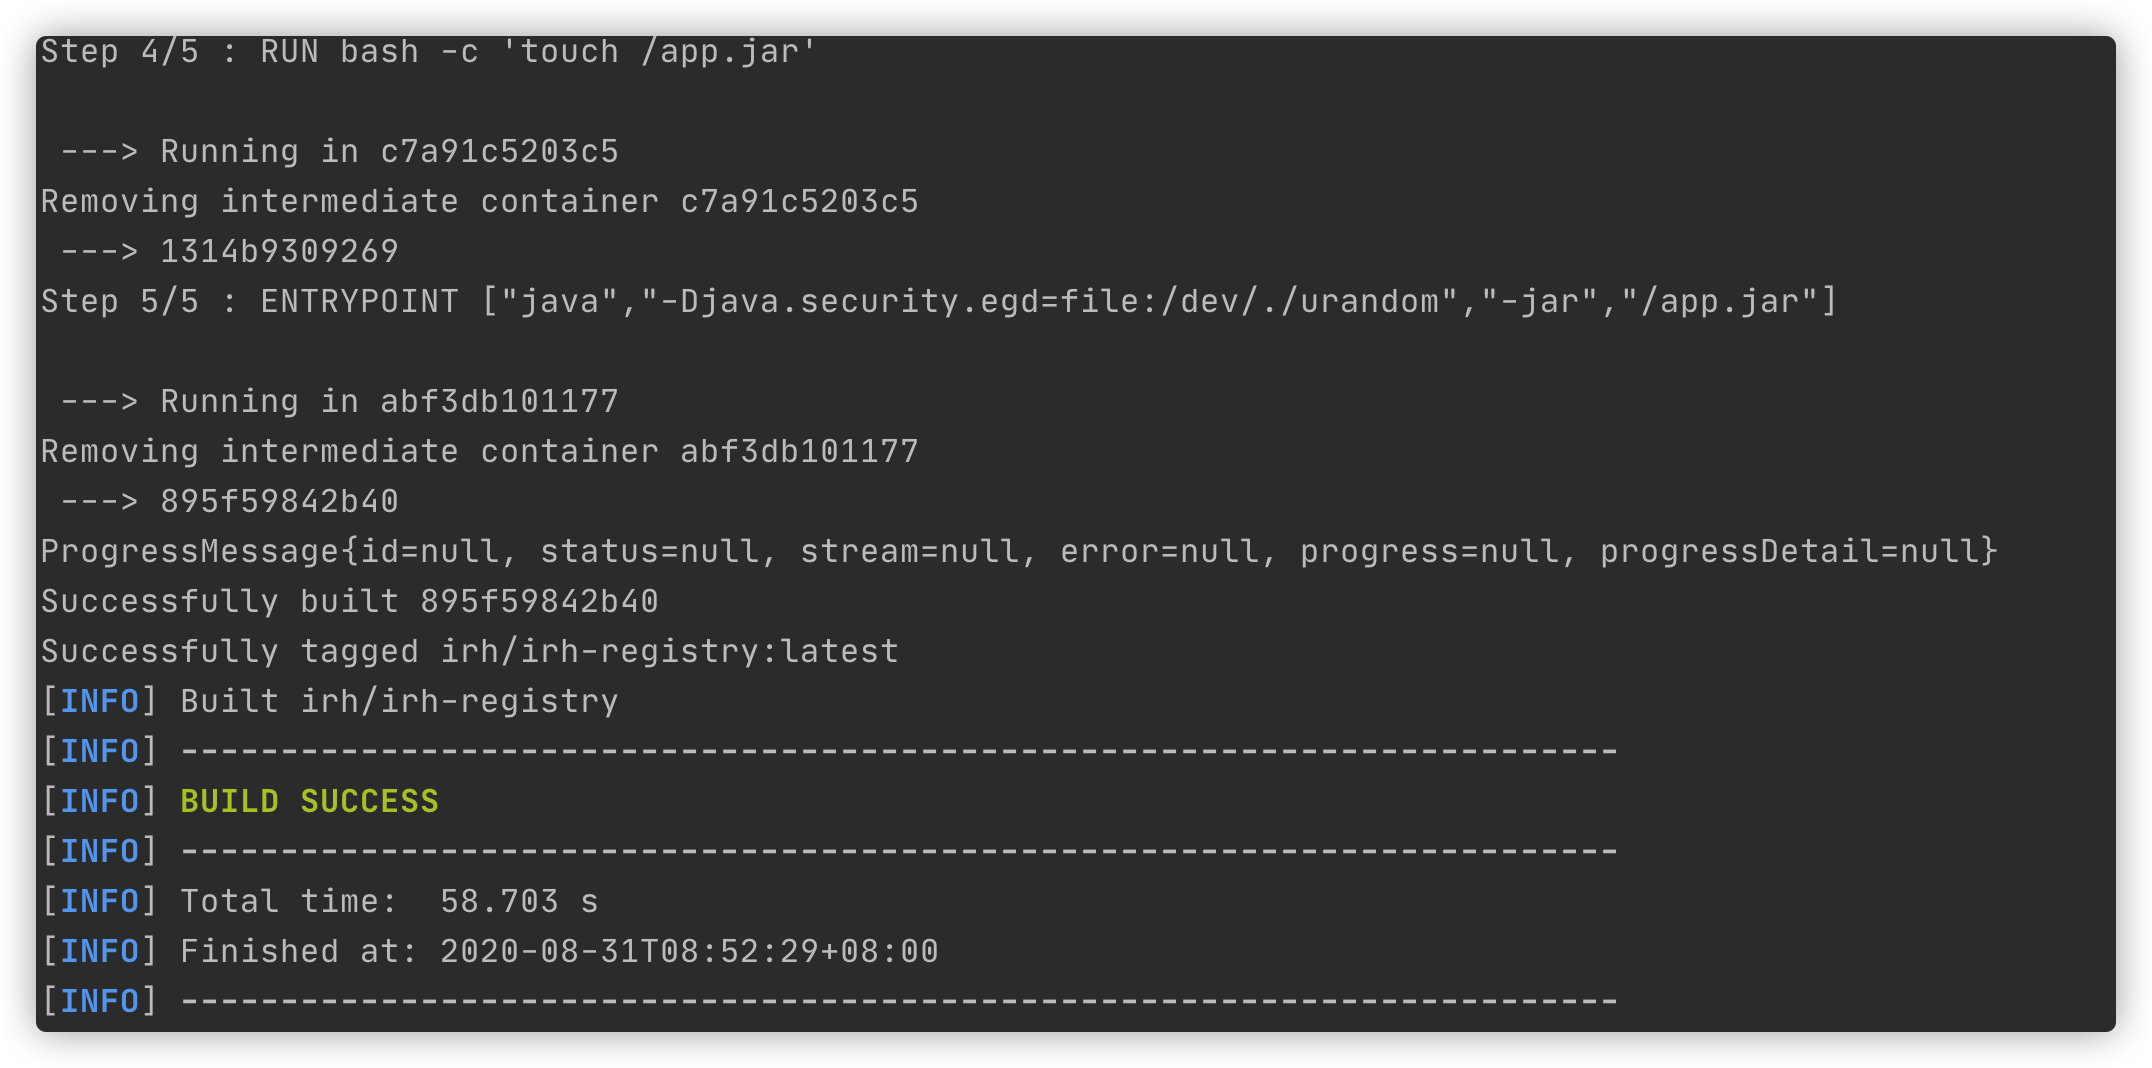Click the last dashed separator line
Screen dimensions: 2152x1068
pyautogui.click(x=898, y=1002)
